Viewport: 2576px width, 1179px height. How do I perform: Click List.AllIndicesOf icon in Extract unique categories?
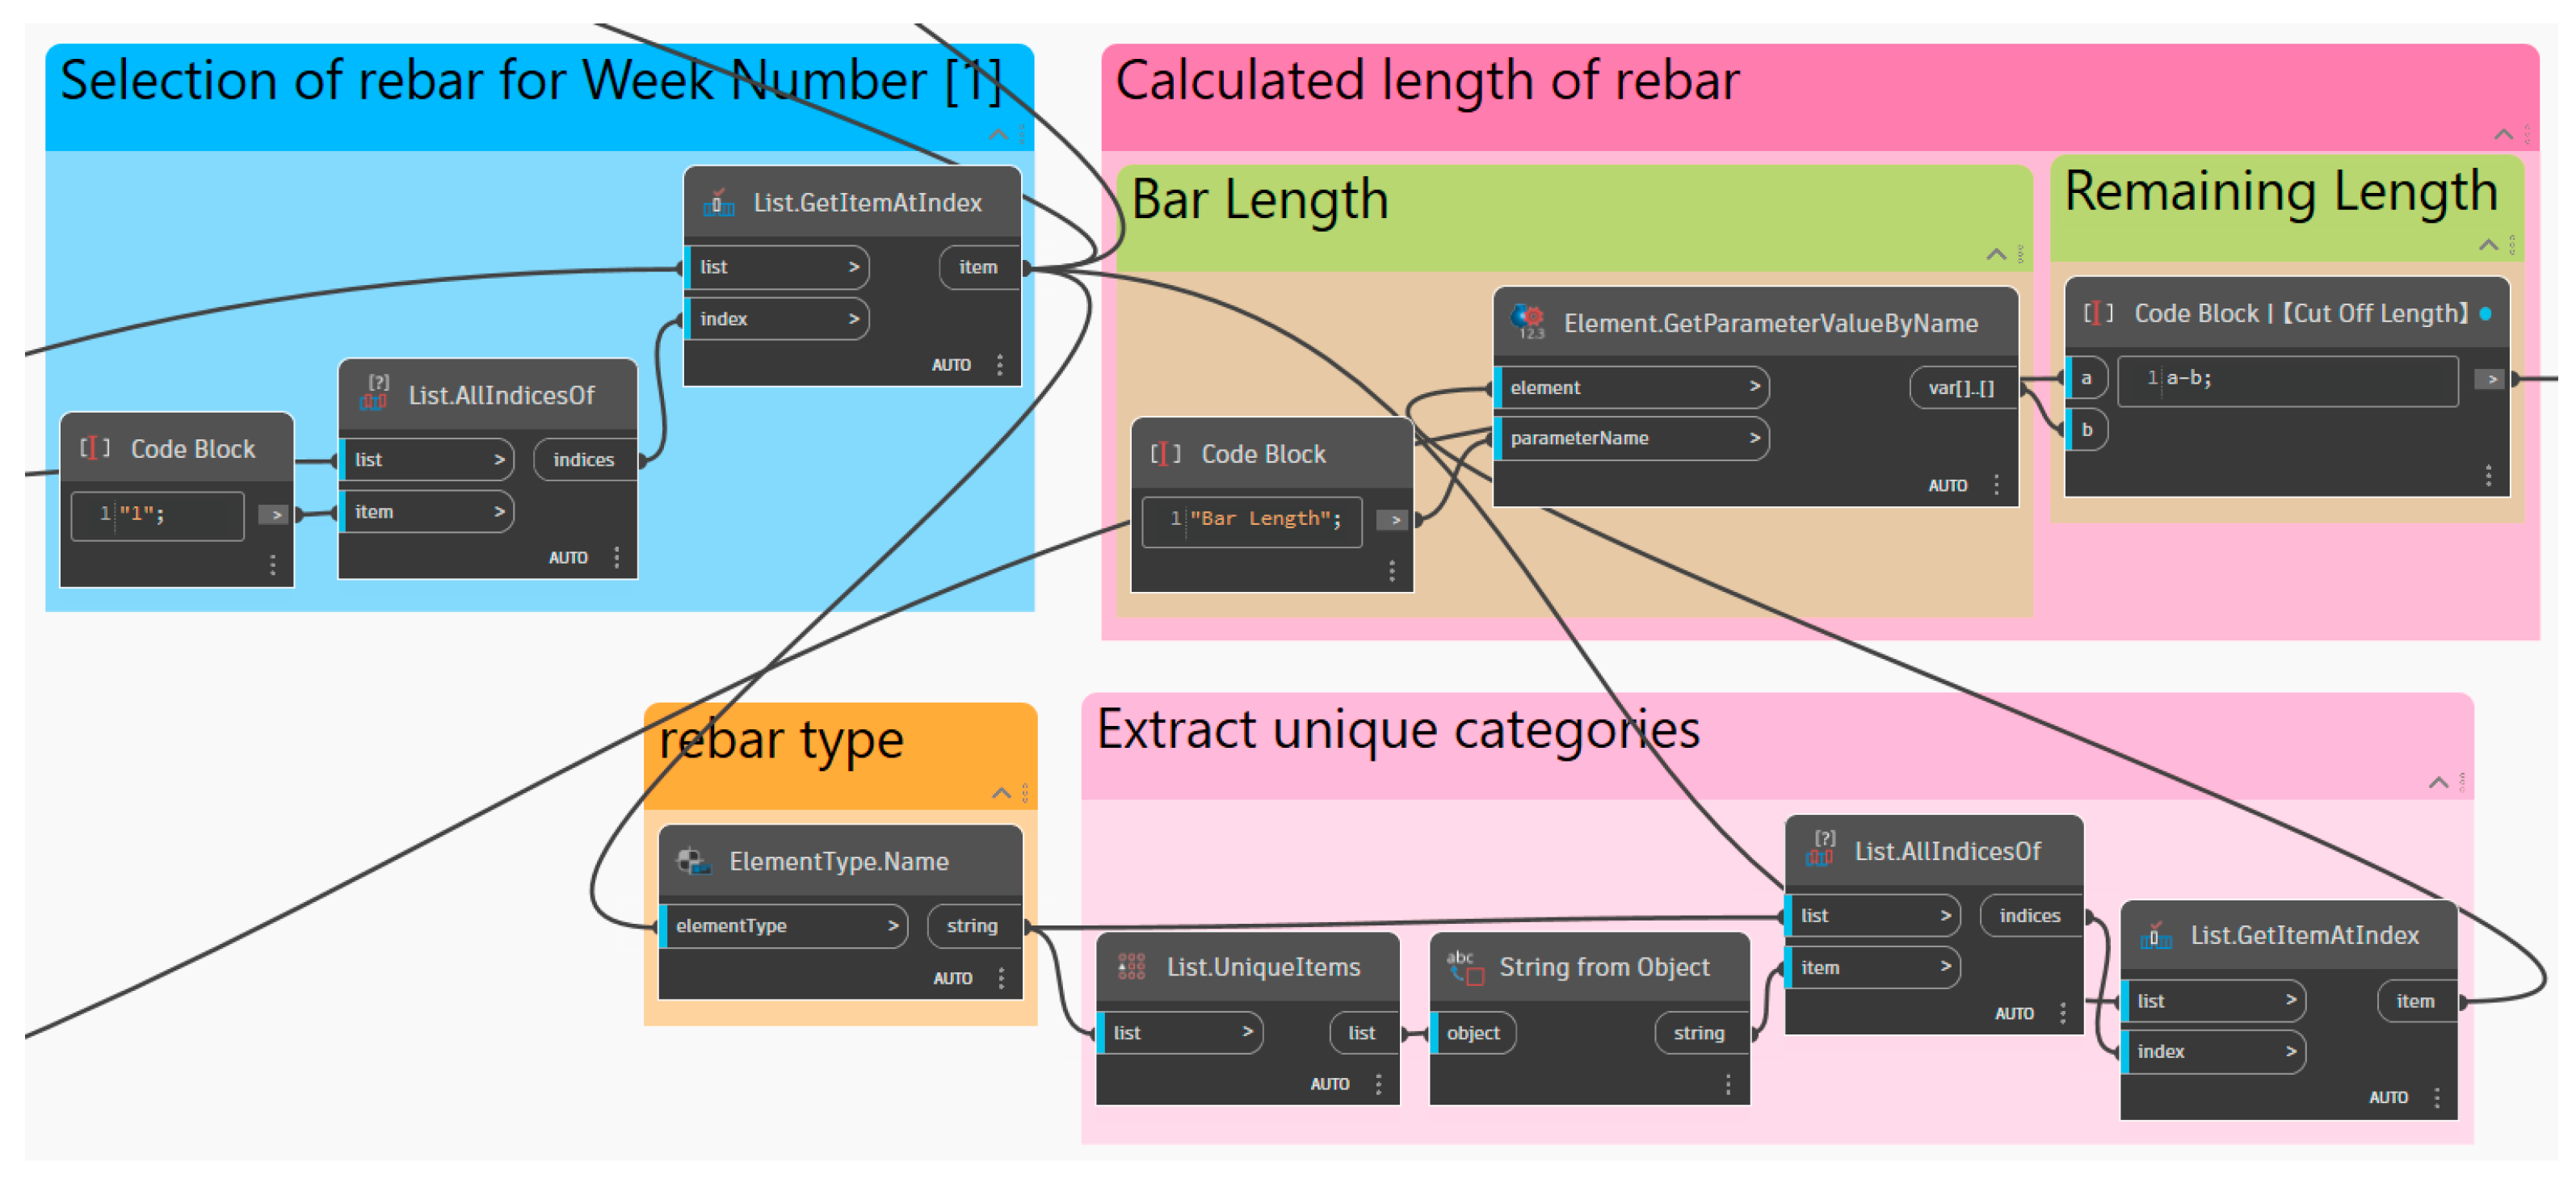(x=1821, y=850)
